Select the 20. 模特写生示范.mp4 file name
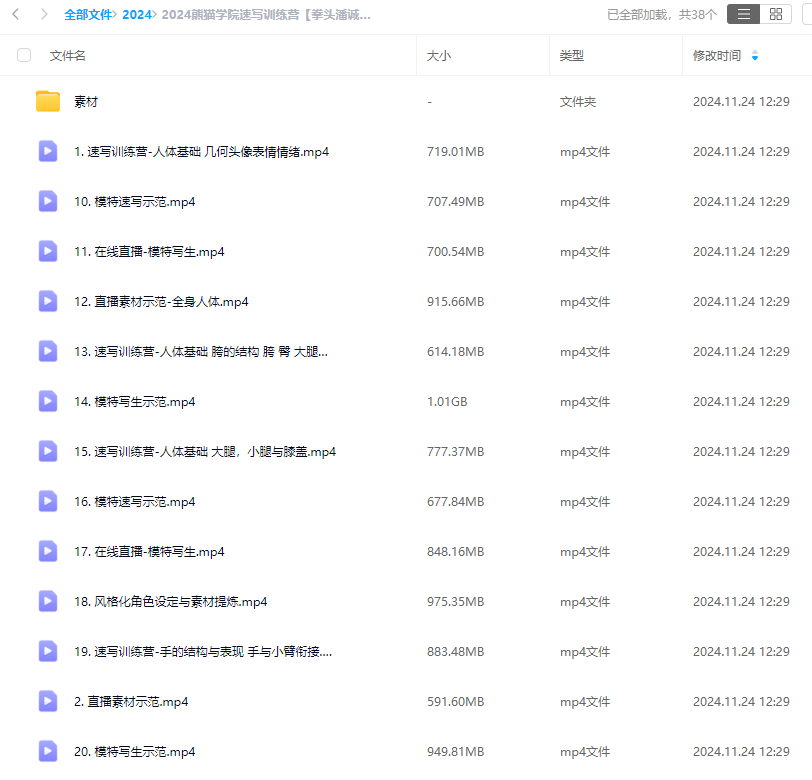812x780 pixels. click(x=134, y=751)
